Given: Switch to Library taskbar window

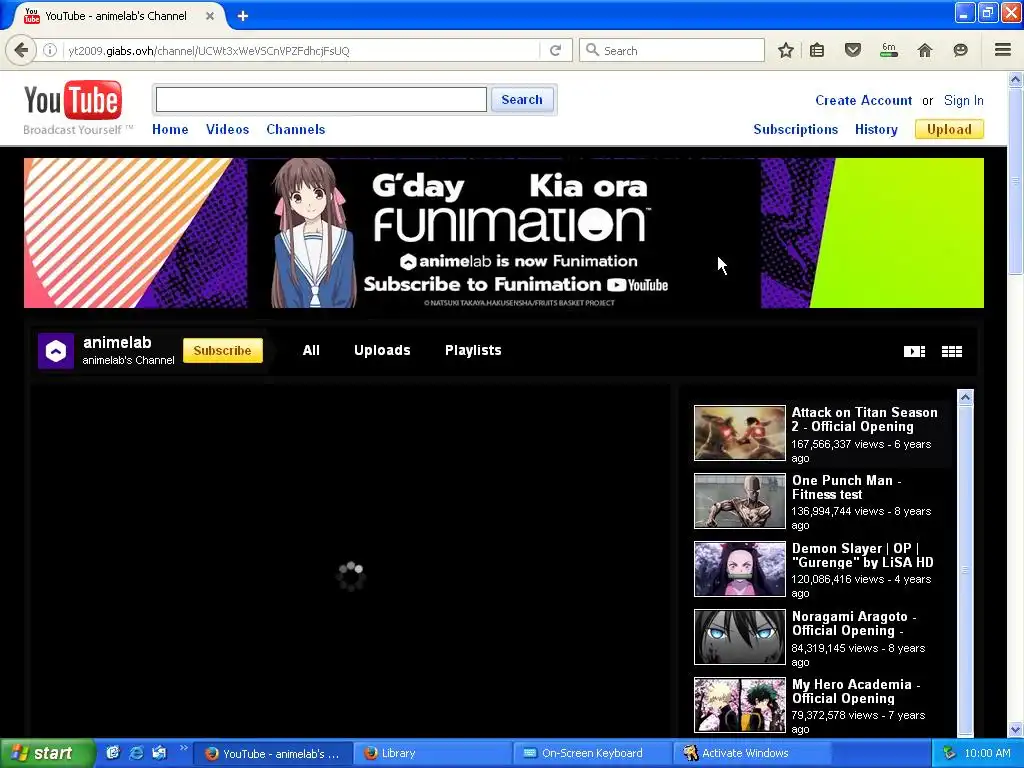Looking at the screenshot, I should tap(433, 753).
